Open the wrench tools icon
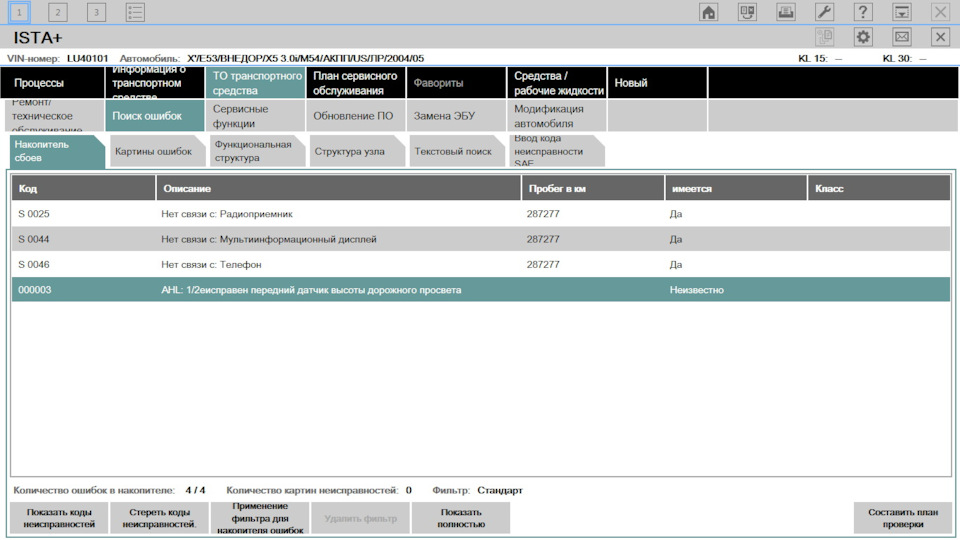The height and width of the screenshot is (540, 960). (x=824, y=12)
